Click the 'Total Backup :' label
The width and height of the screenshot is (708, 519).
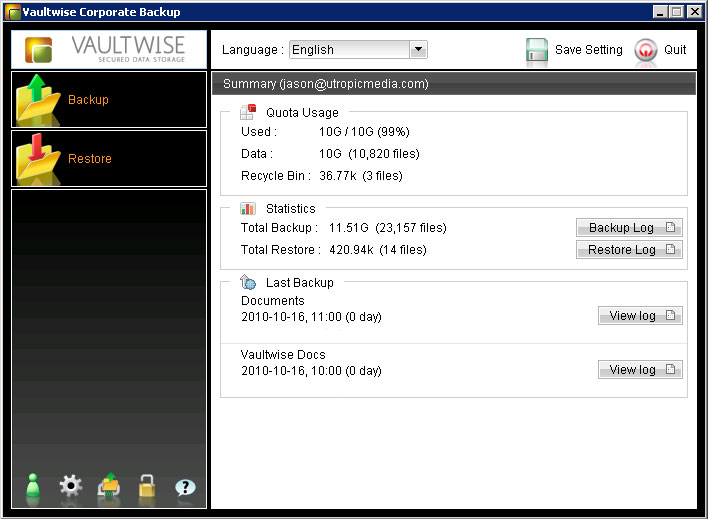(x=279, y=228)
